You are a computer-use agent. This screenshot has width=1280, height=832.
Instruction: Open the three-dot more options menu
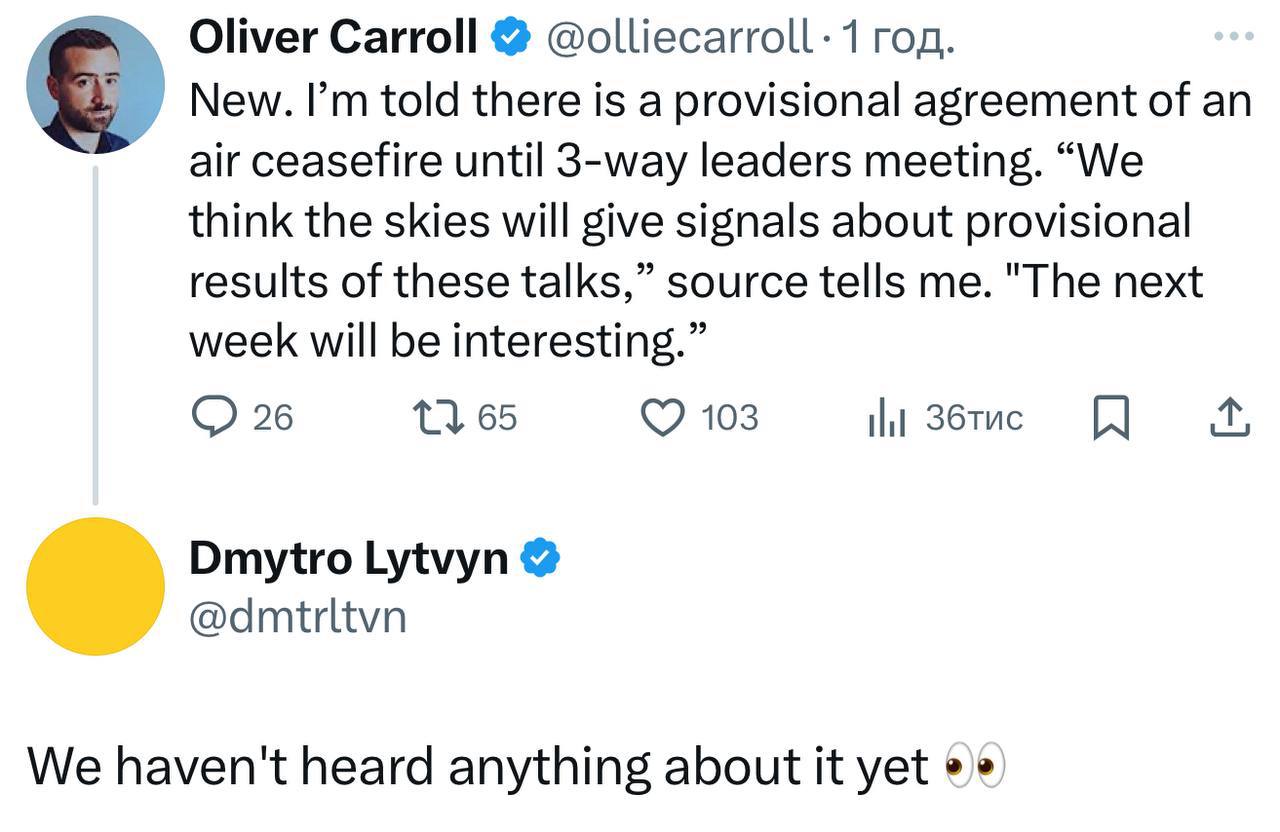(x=1232, y=37)
